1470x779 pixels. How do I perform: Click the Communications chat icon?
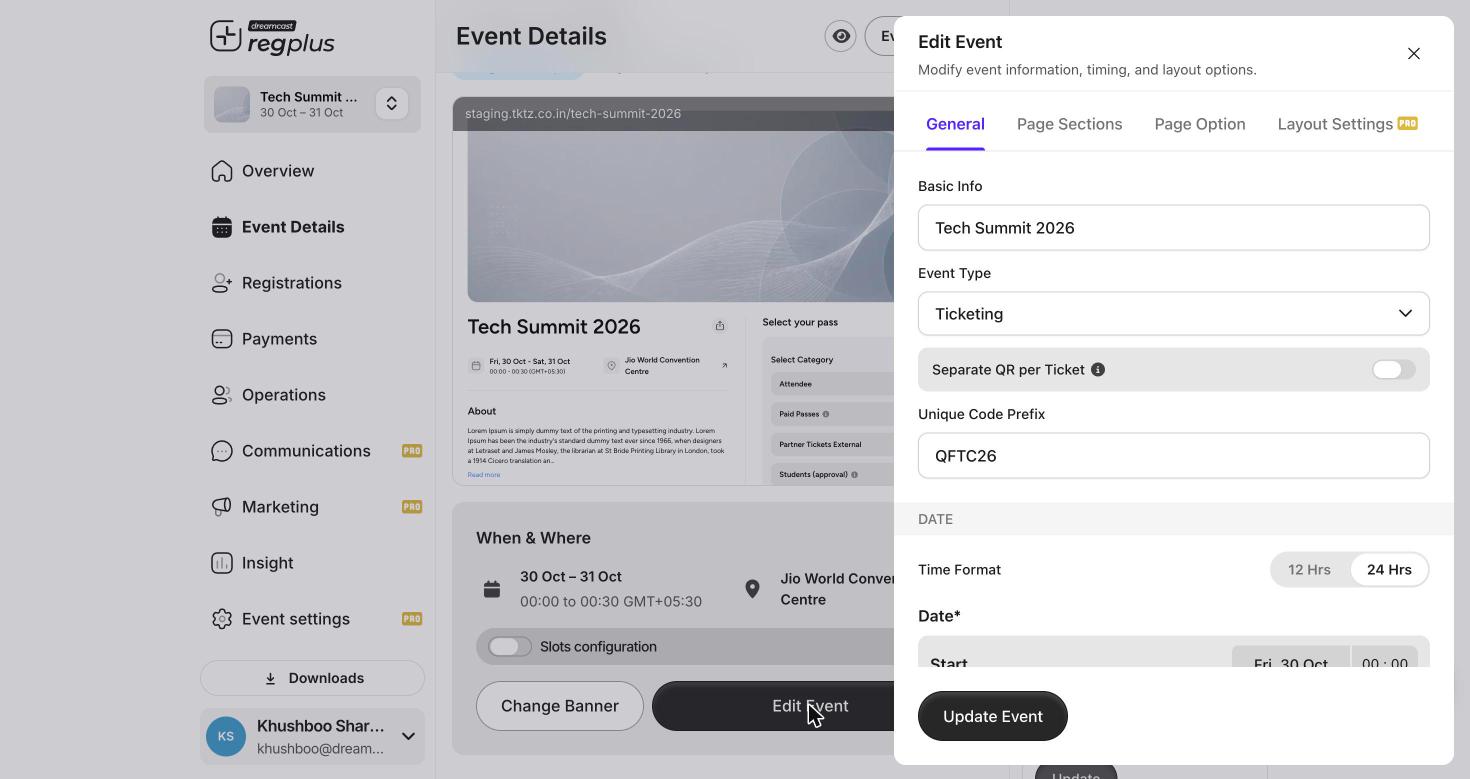pyautogui.click(x=222, y=451)
